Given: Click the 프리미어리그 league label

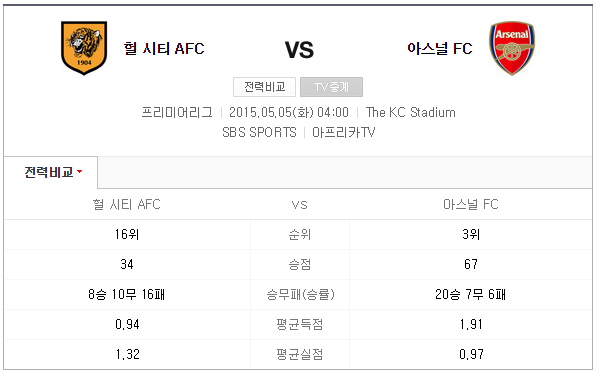Looking at the screenshot, I should click(177, 112).
